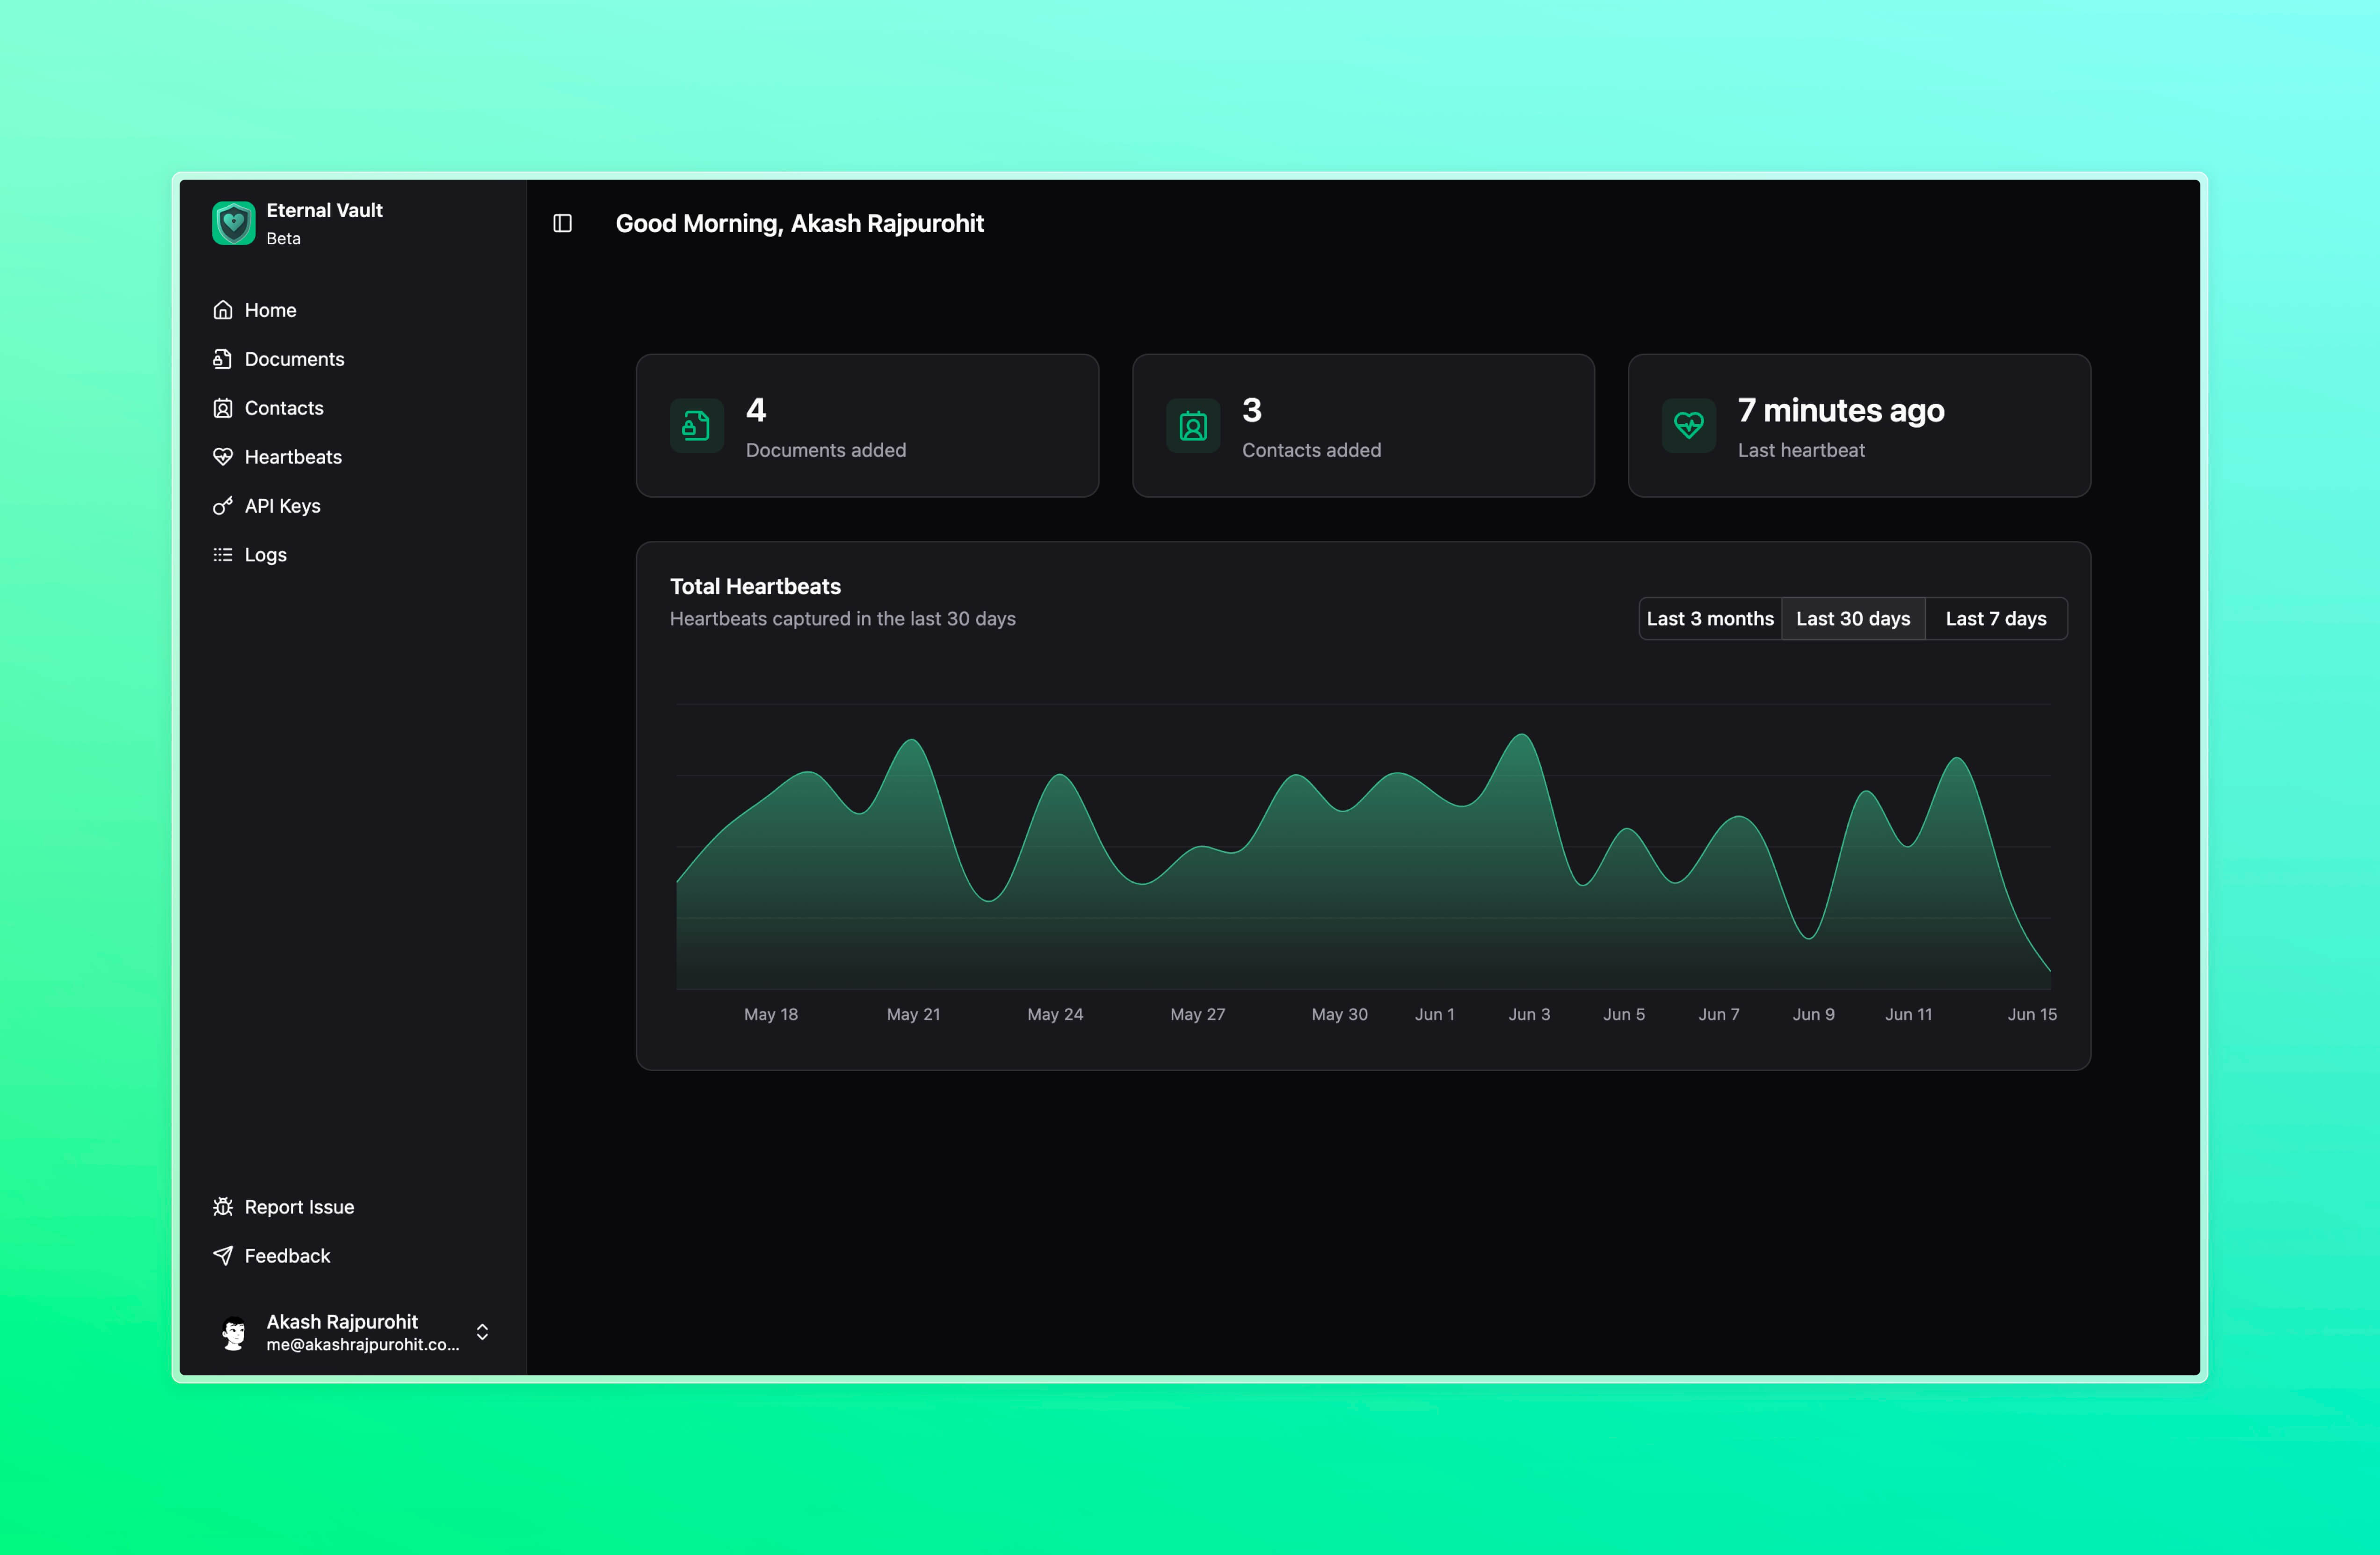Click the May 24 axis label
This screenshot has width=2380, height=1555.
[1055, 1014]
